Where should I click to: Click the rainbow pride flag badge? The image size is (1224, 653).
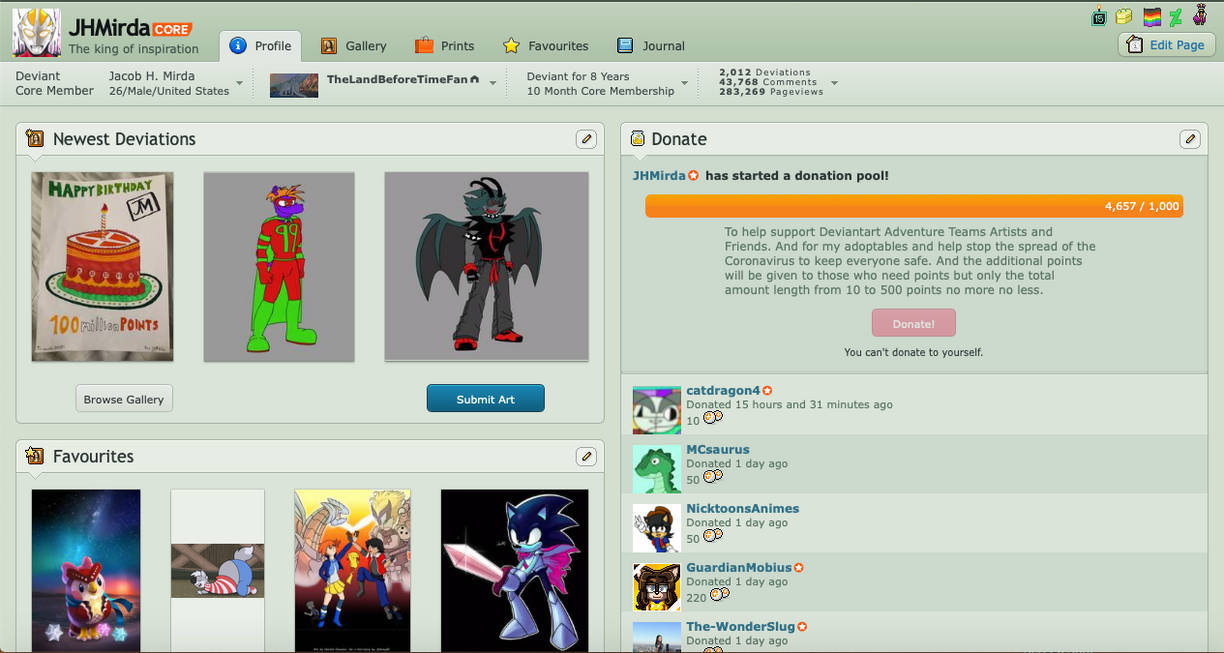[1152, 16]
